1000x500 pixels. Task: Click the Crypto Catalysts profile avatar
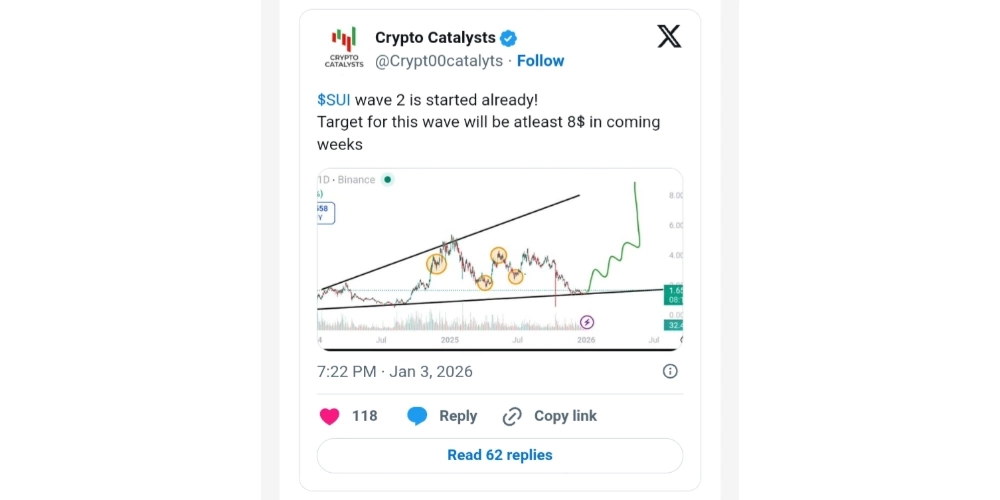[x=344, y=47]
